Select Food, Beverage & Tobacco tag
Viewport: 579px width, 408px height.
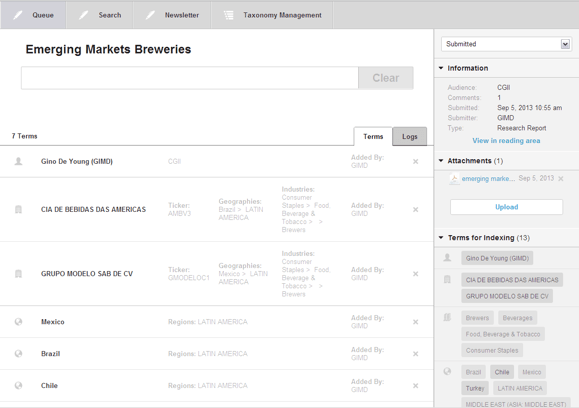click(x=503, y=334)
